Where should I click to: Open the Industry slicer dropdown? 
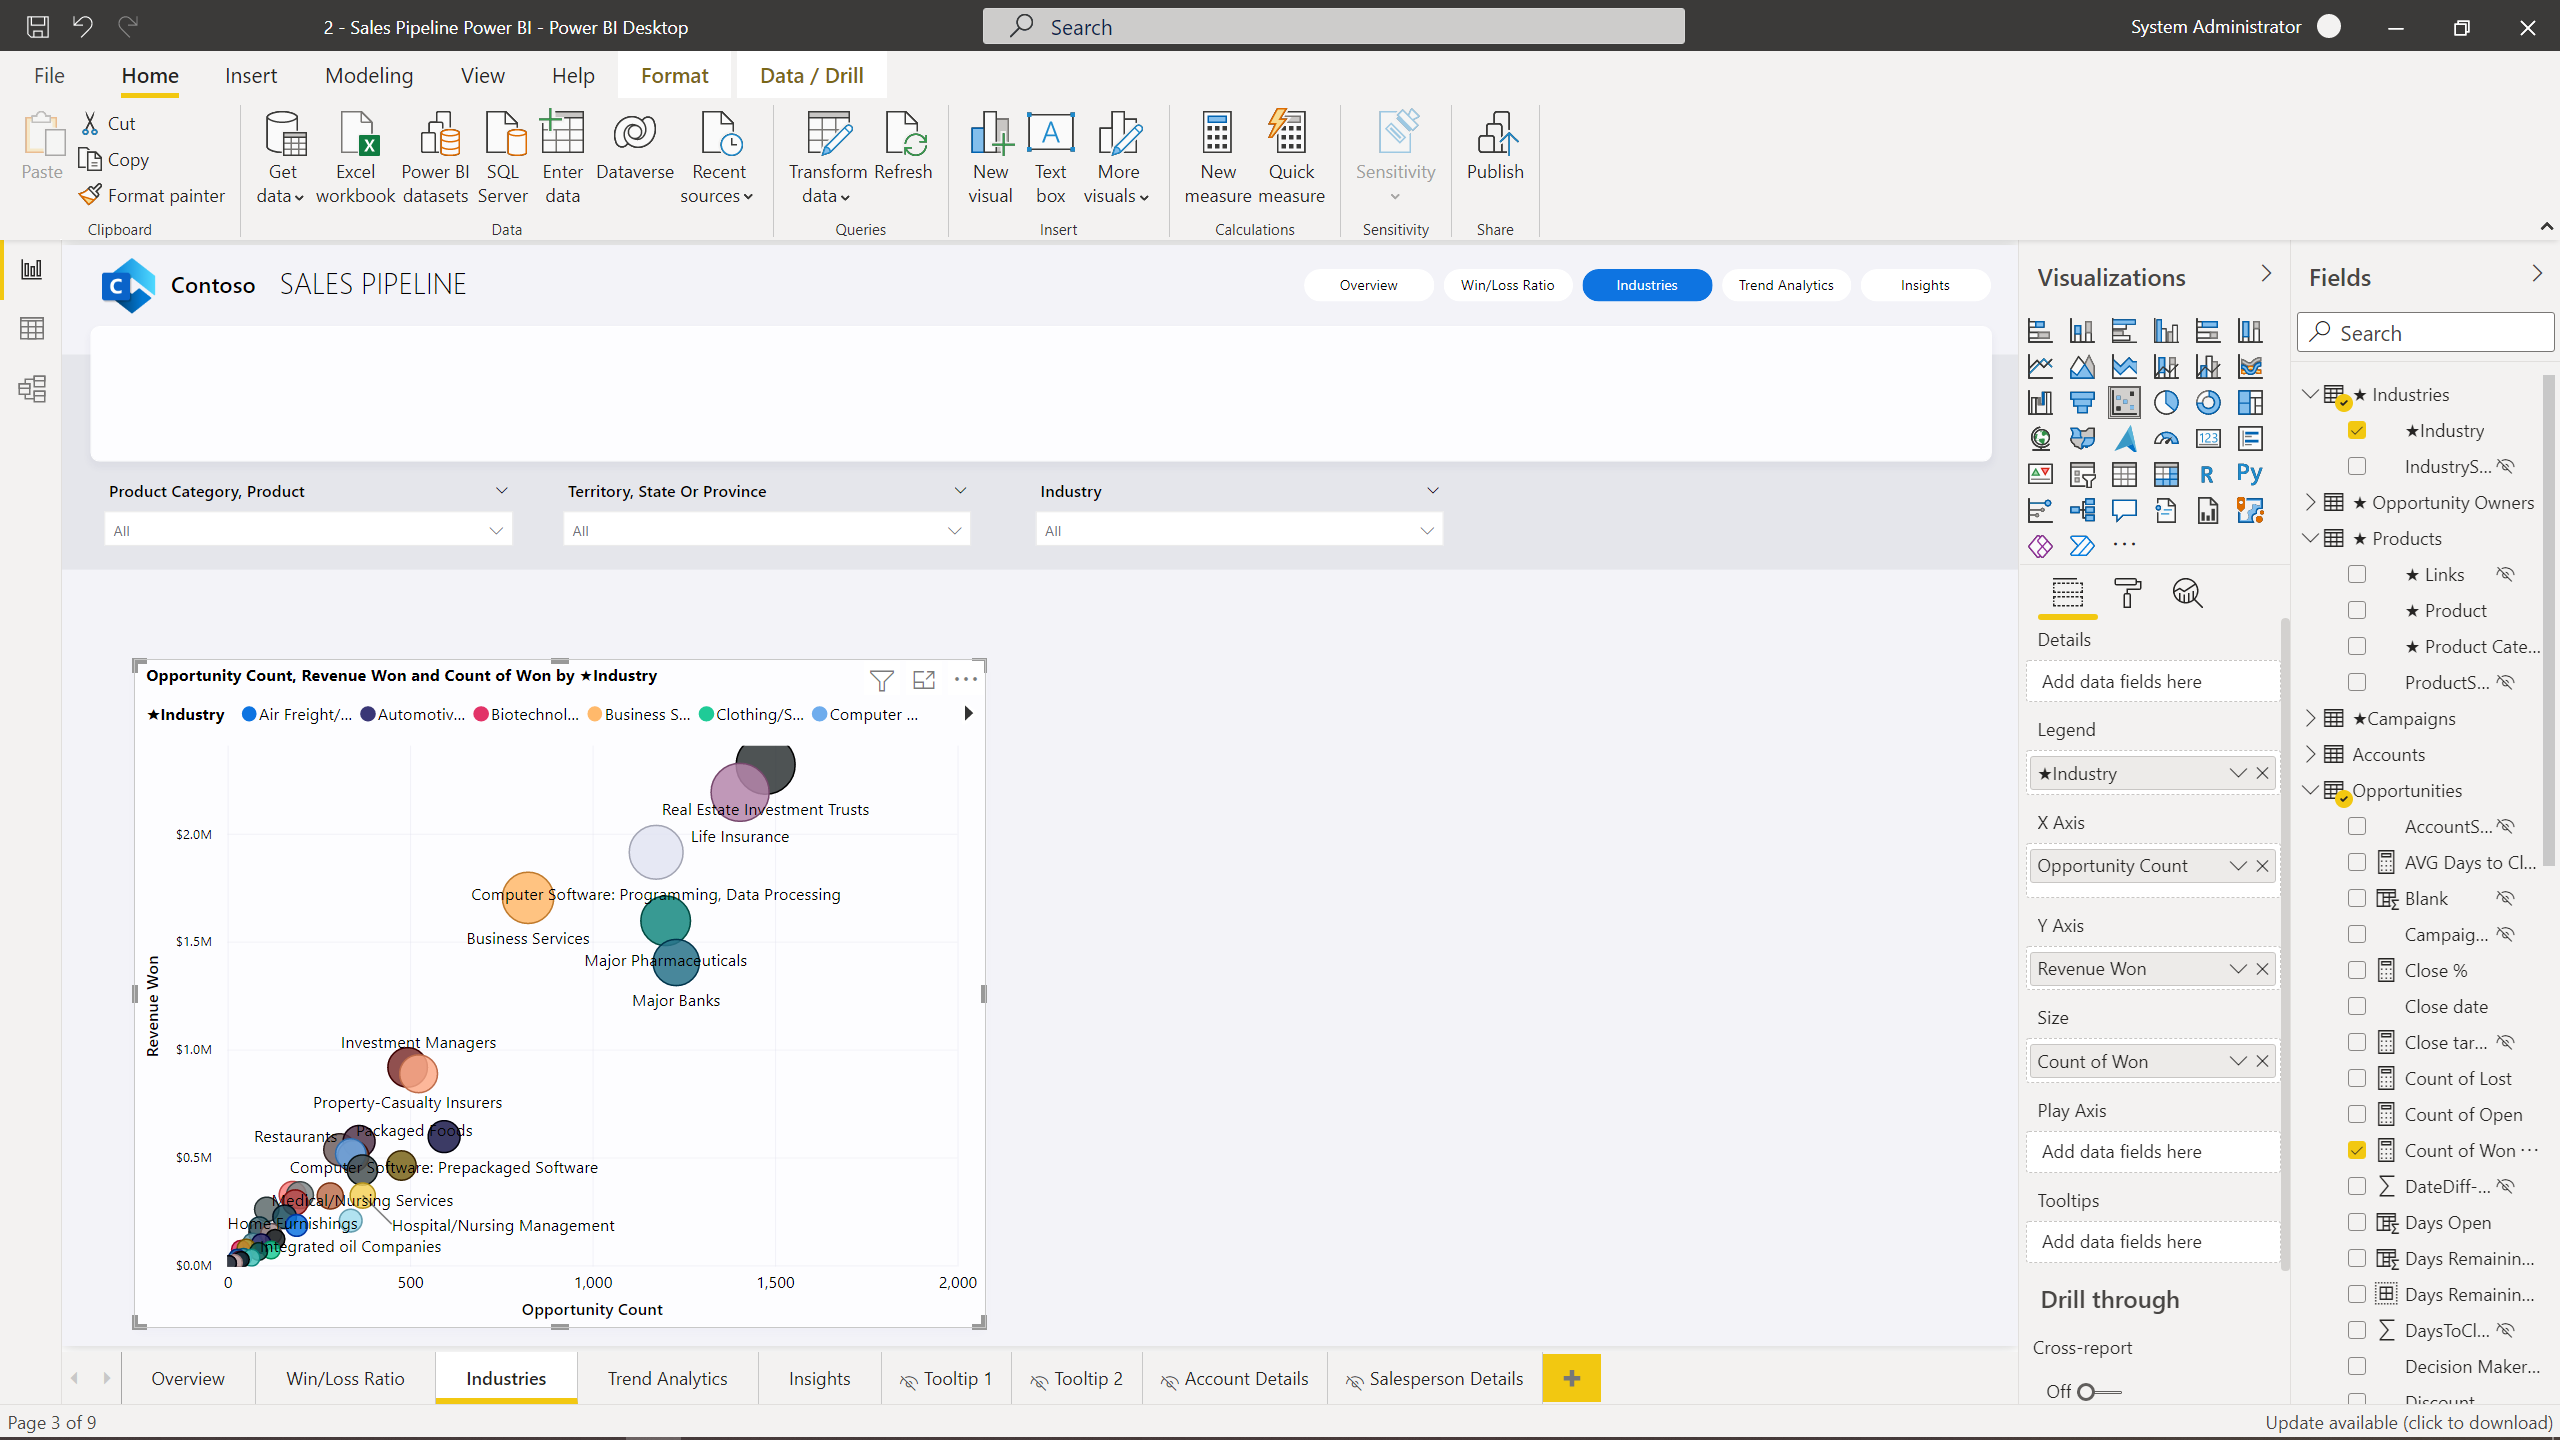[x=1427, y=529]
